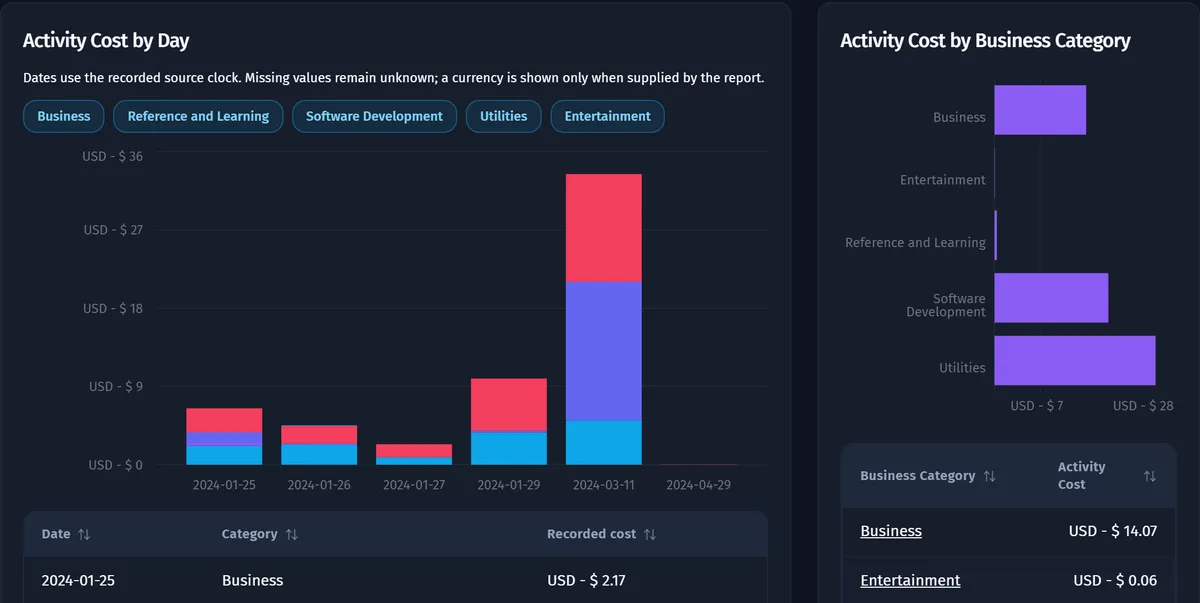Click the 'USD - $ 18' axis label
The image size is (1200, 603).
[x=113, y=309]
